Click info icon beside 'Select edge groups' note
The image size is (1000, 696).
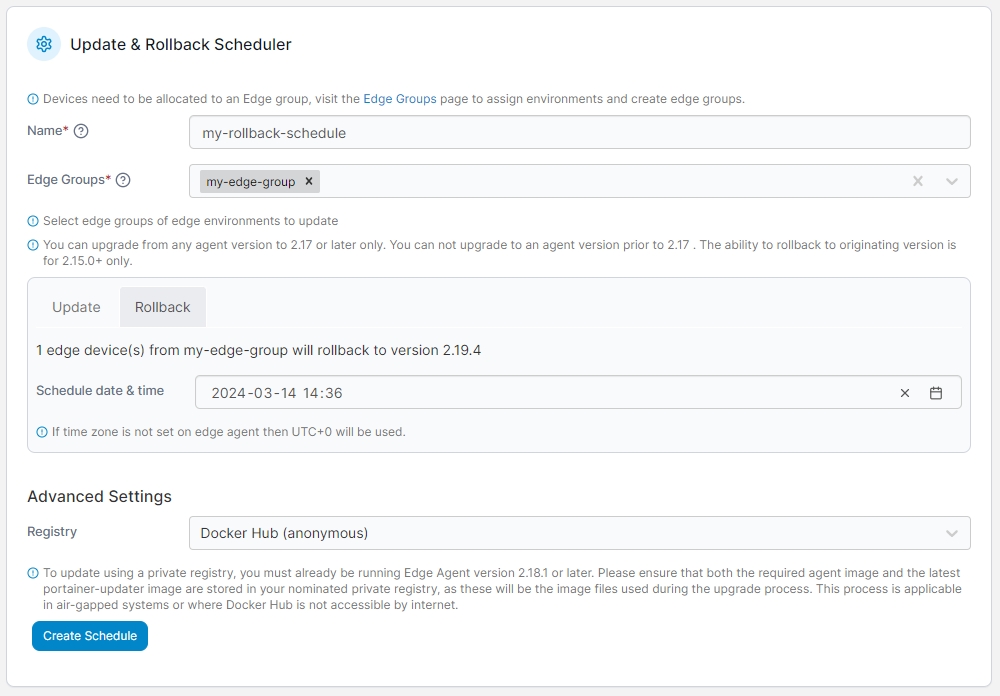point(33,221)
